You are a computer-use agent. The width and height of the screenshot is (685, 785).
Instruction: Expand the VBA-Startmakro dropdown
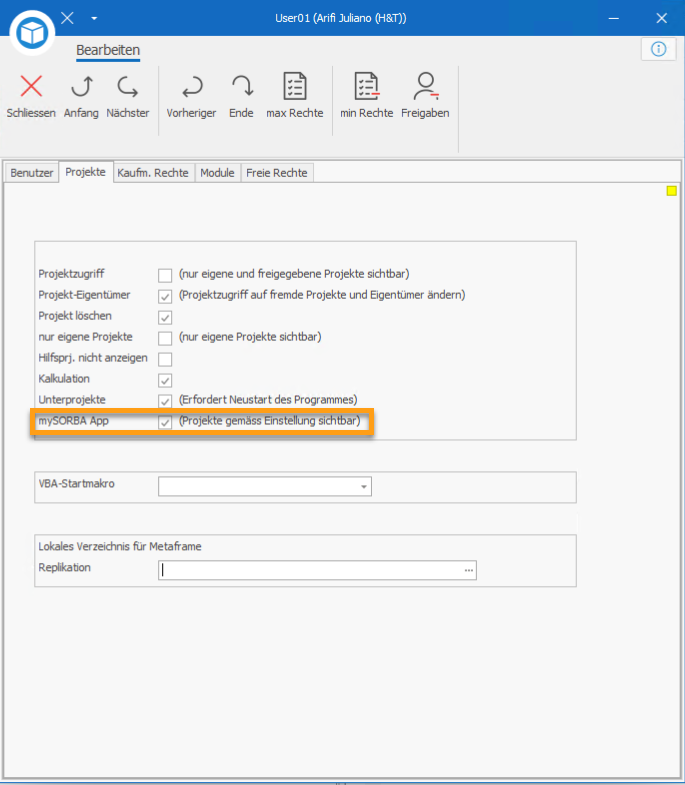(364, 487)
